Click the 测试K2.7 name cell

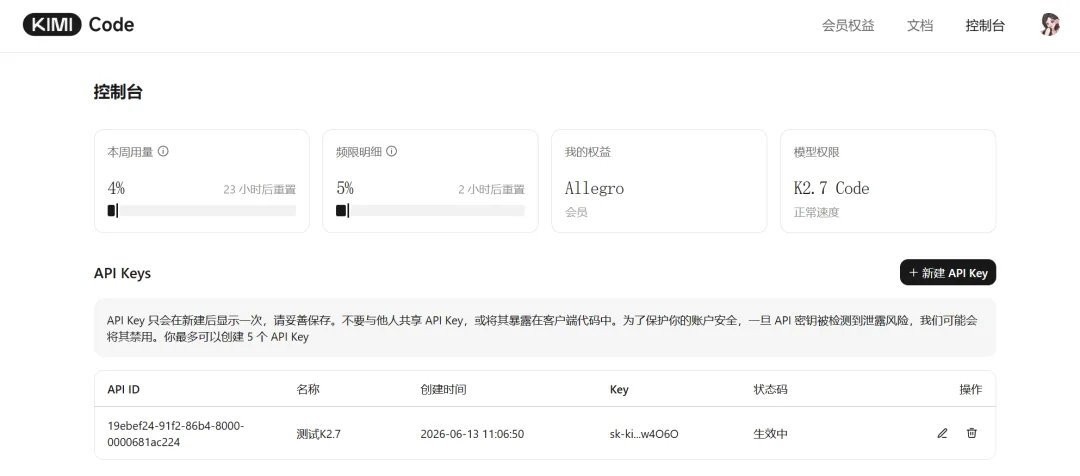point(318,434)
